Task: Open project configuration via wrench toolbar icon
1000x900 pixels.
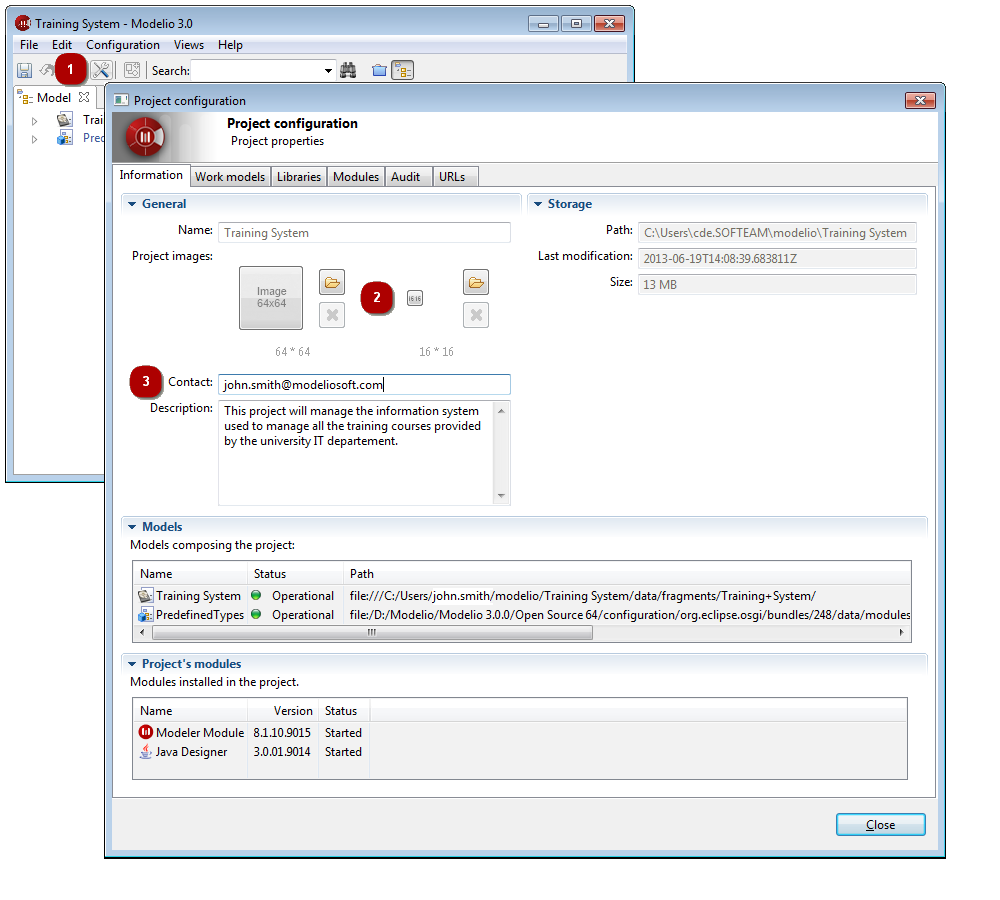Action: click(x=101, y=70)
